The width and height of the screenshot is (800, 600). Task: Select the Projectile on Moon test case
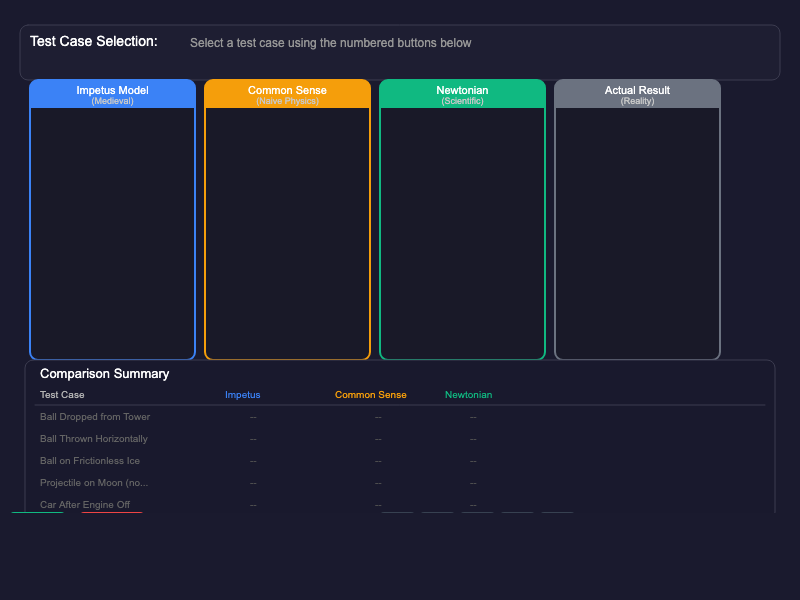[x=91, y=483]
